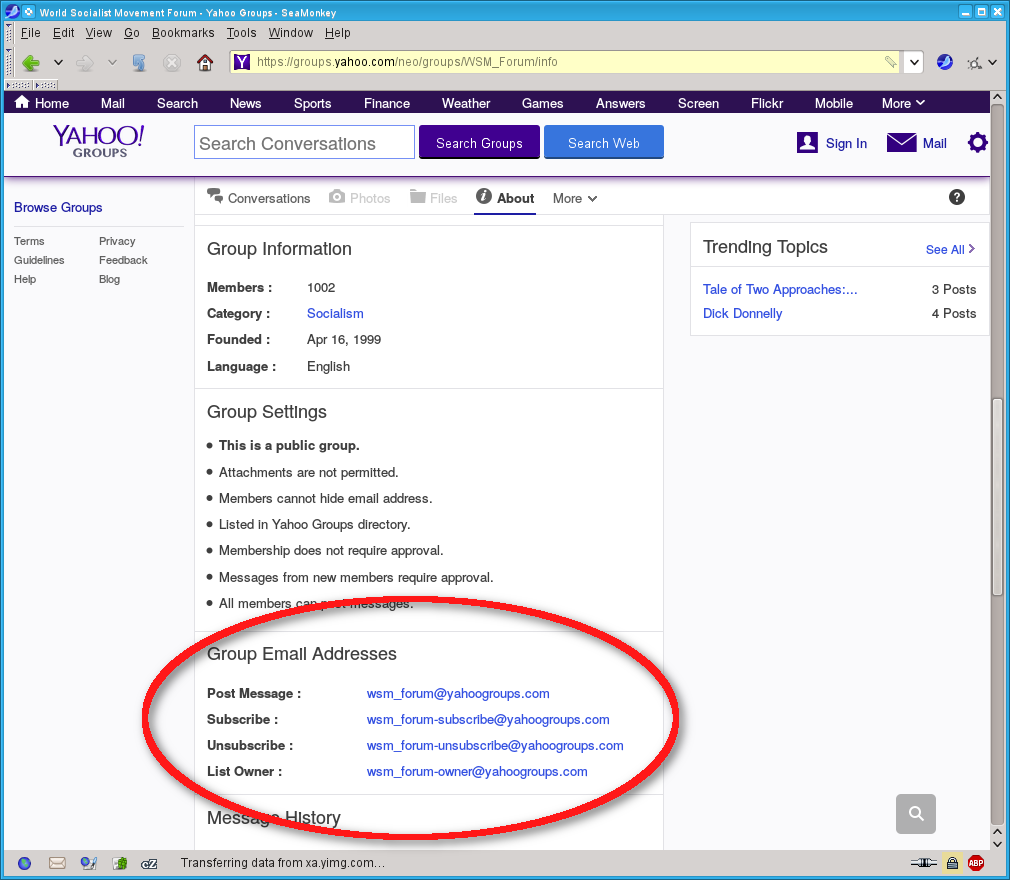Open Yahoo Groups settings gear icon
The width and height of the screenshot is (1010, 880).
pyautogui.click(x=977, y=142)
